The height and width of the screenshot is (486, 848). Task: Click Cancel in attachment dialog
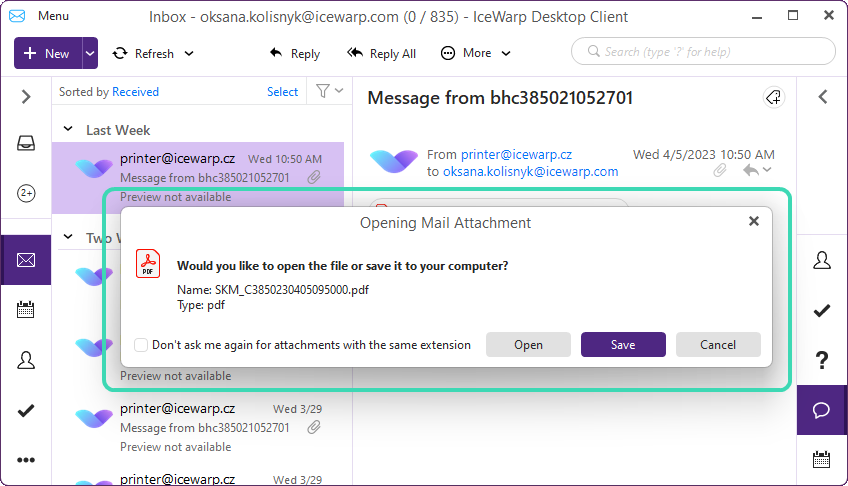click(718, 345)
